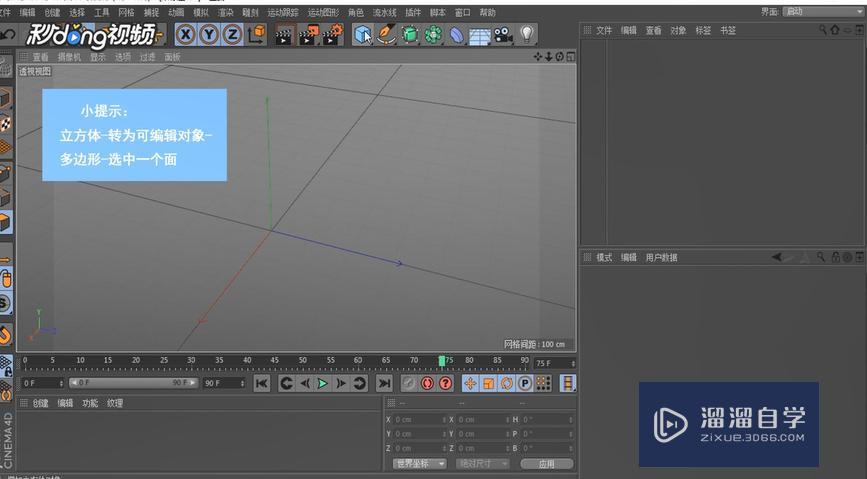
Task: Open the 绝对尺寸 dropdown
Action: pyautogui.click(x=483, y=464)
